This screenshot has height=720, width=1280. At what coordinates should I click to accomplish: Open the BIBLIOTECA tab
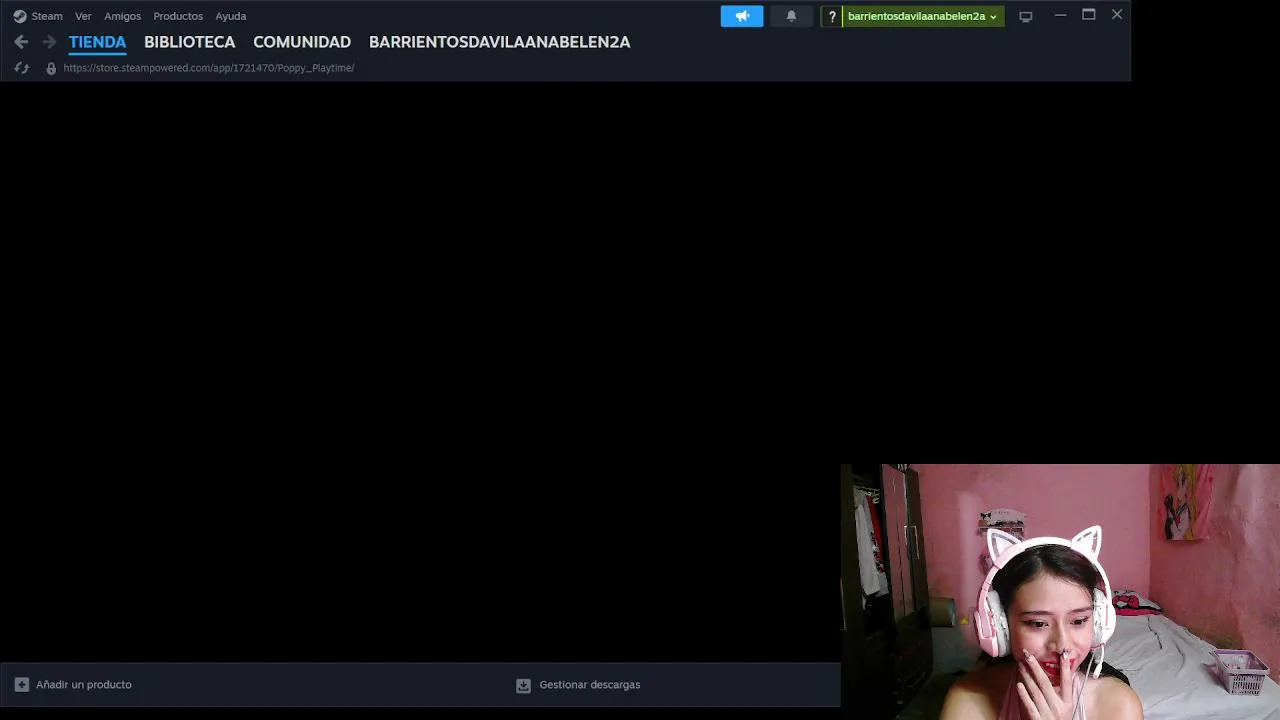190,42
